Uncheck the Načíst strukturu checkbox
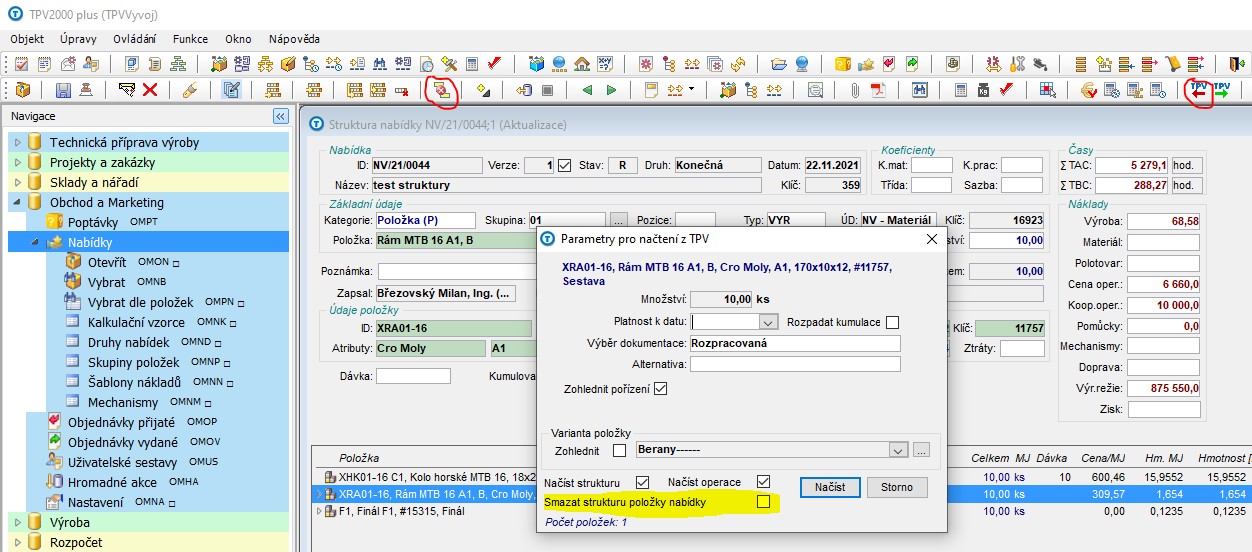The width and height of the screenshot is (1252, 552). (x=643, y=483)
